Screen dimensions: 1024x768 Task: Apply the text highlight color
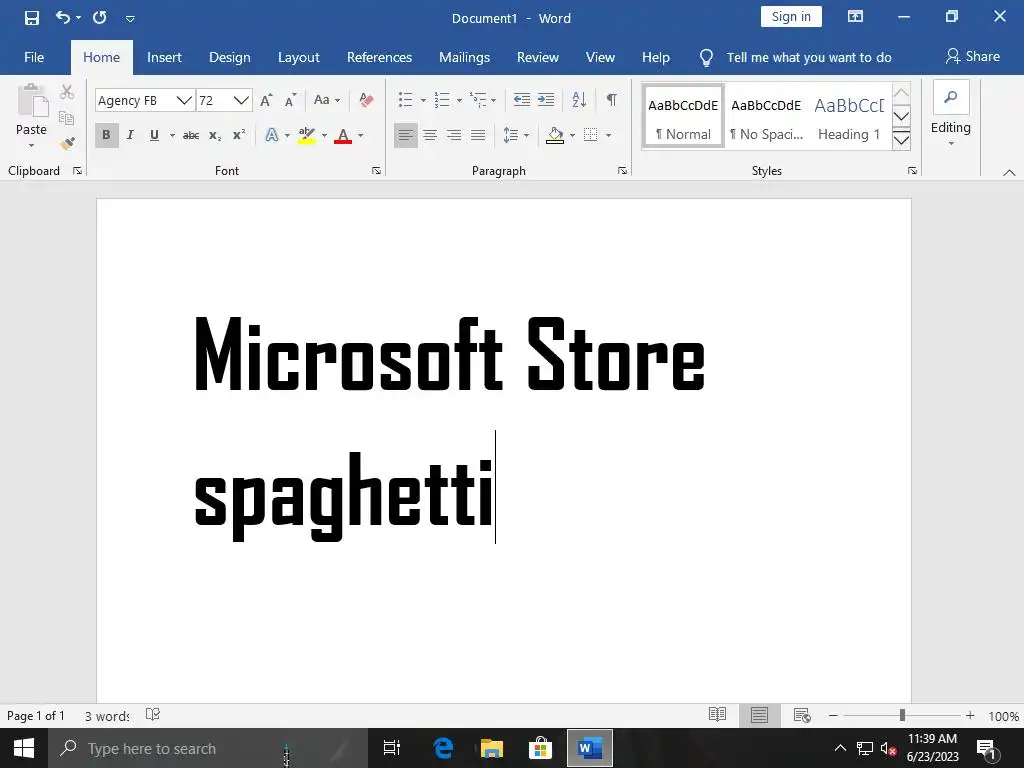click(306, 135)
